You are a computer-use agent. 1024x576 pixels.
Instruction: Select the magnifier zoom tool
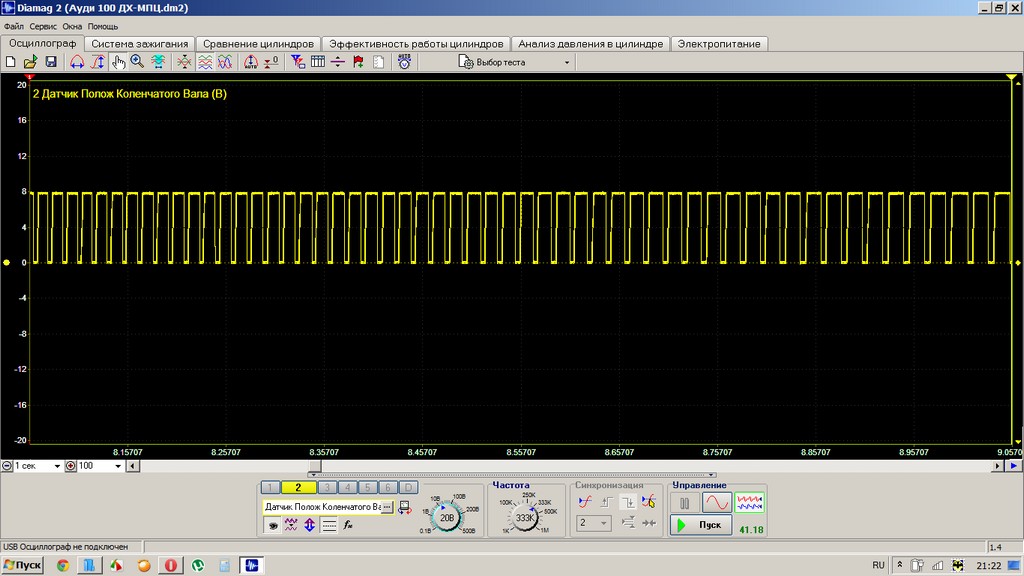pyautogui.click(x=137, y=62)
